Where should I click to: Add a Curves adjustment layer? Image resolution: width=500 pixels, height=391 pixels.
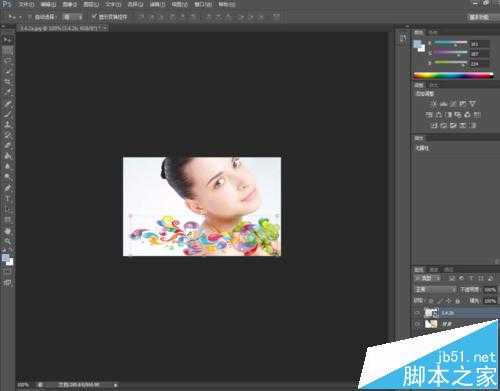coord(453,104)
